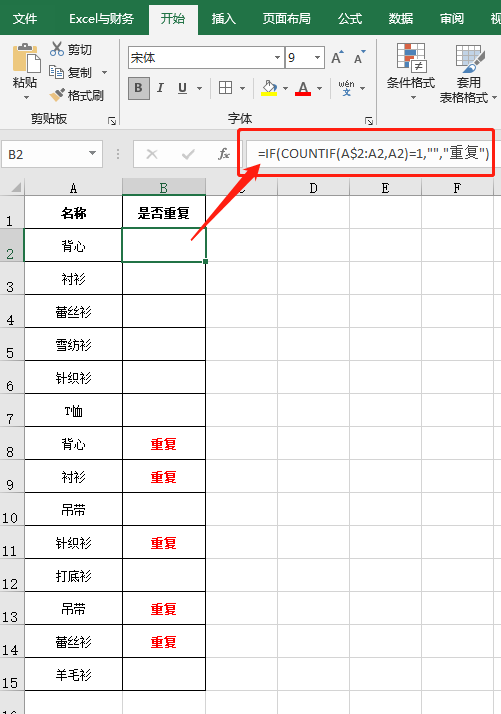Select the Format Painter (格式刷) tool

pos(77,95)
